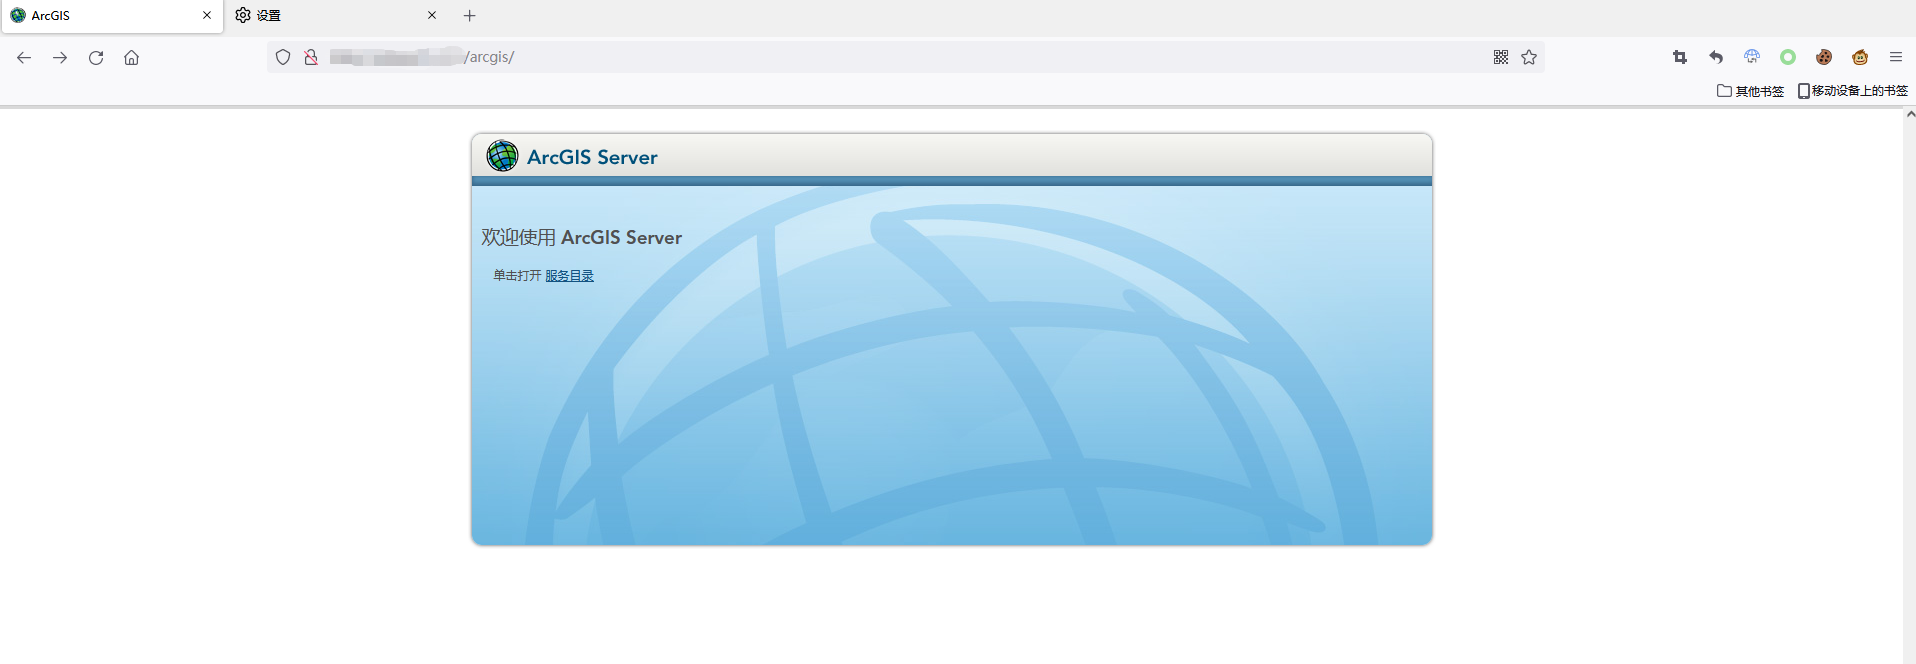Click the ArcGIS Server header title

point(592,157)
